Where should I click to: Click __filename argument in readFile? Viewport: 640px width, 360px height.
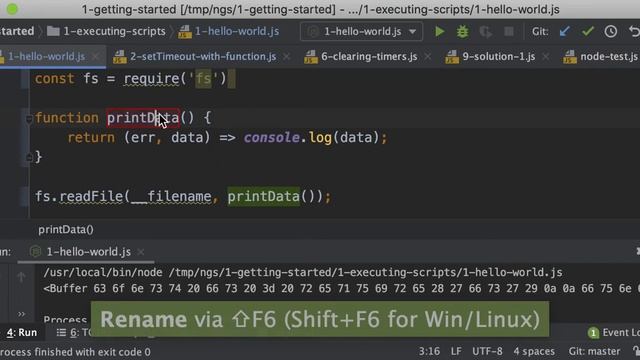point(171,197)
